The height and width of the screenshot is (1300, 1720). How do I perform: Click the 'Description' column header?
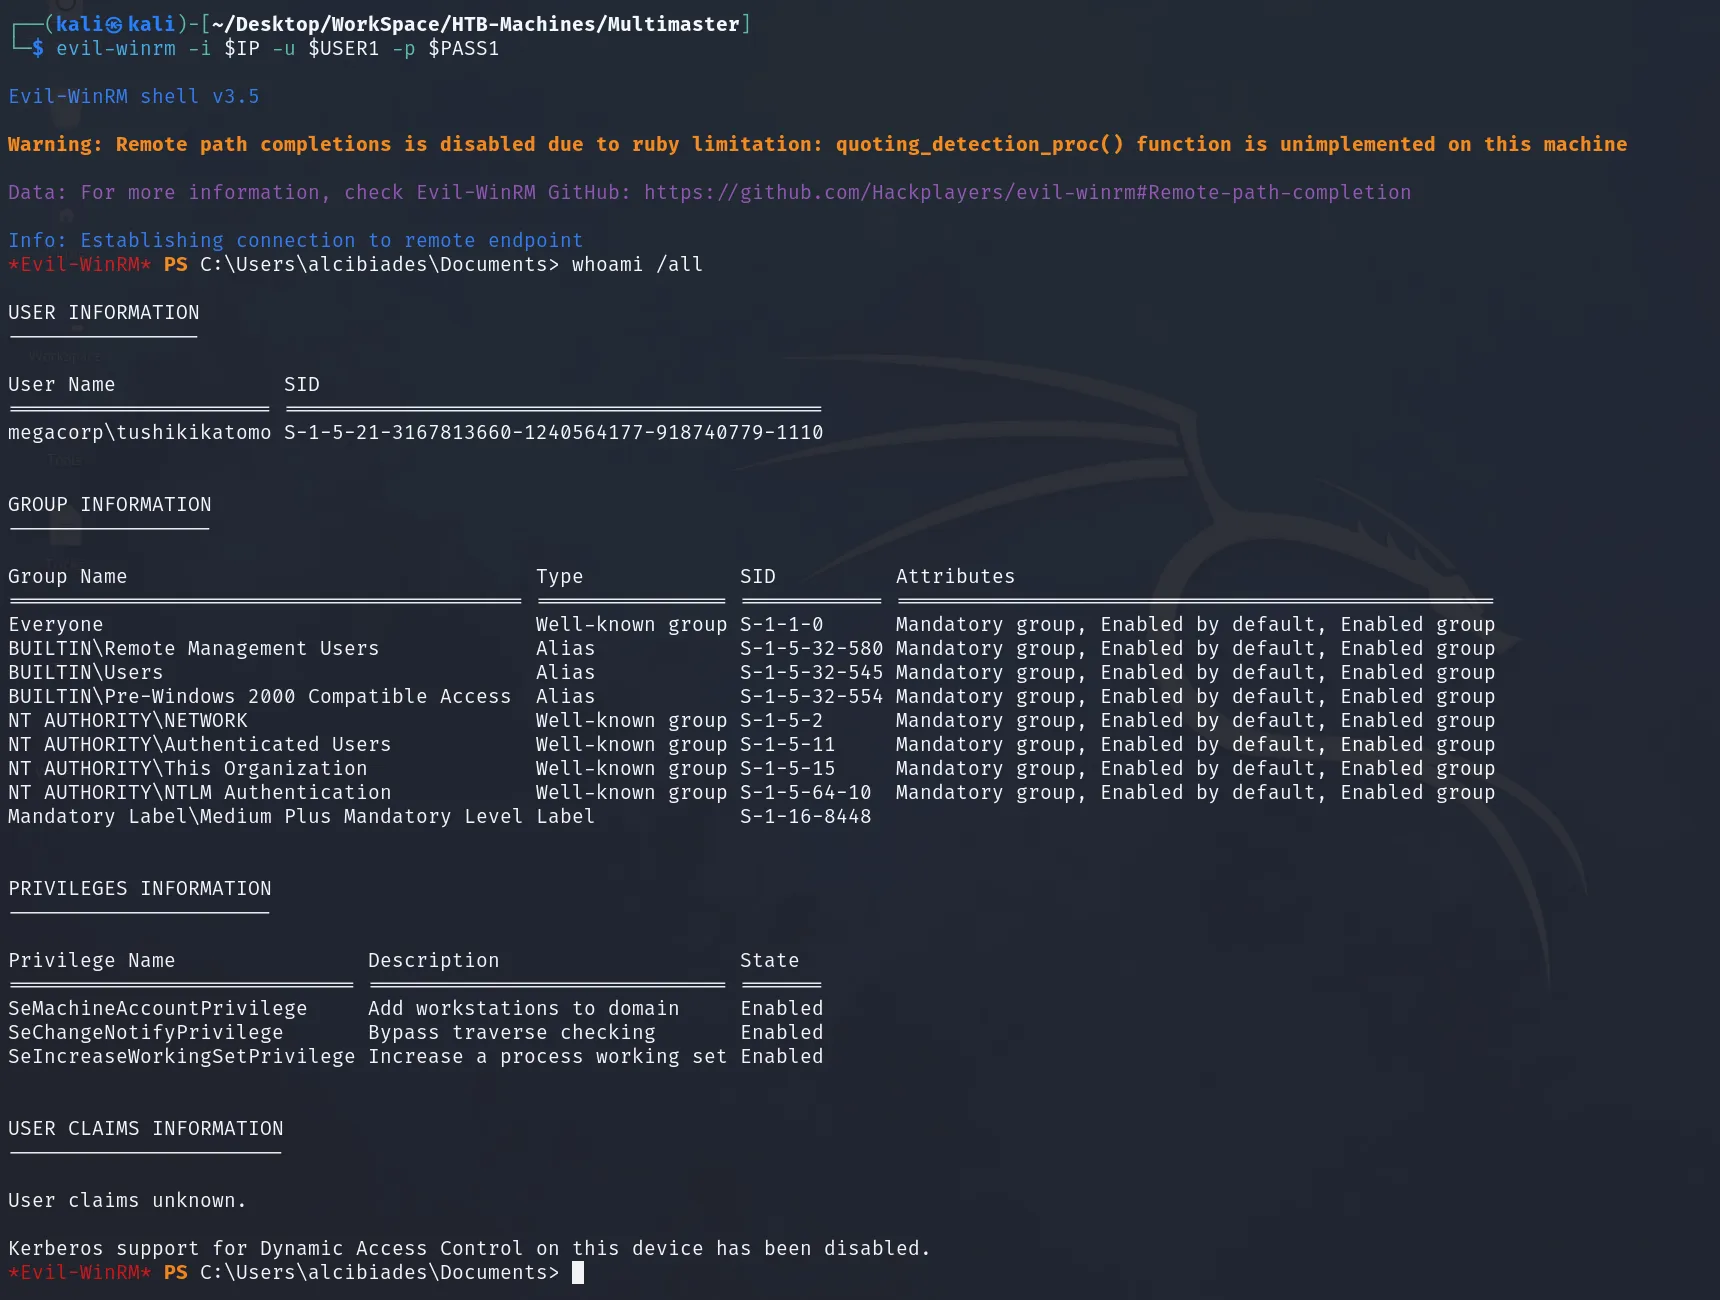click(x=434, y=960)
